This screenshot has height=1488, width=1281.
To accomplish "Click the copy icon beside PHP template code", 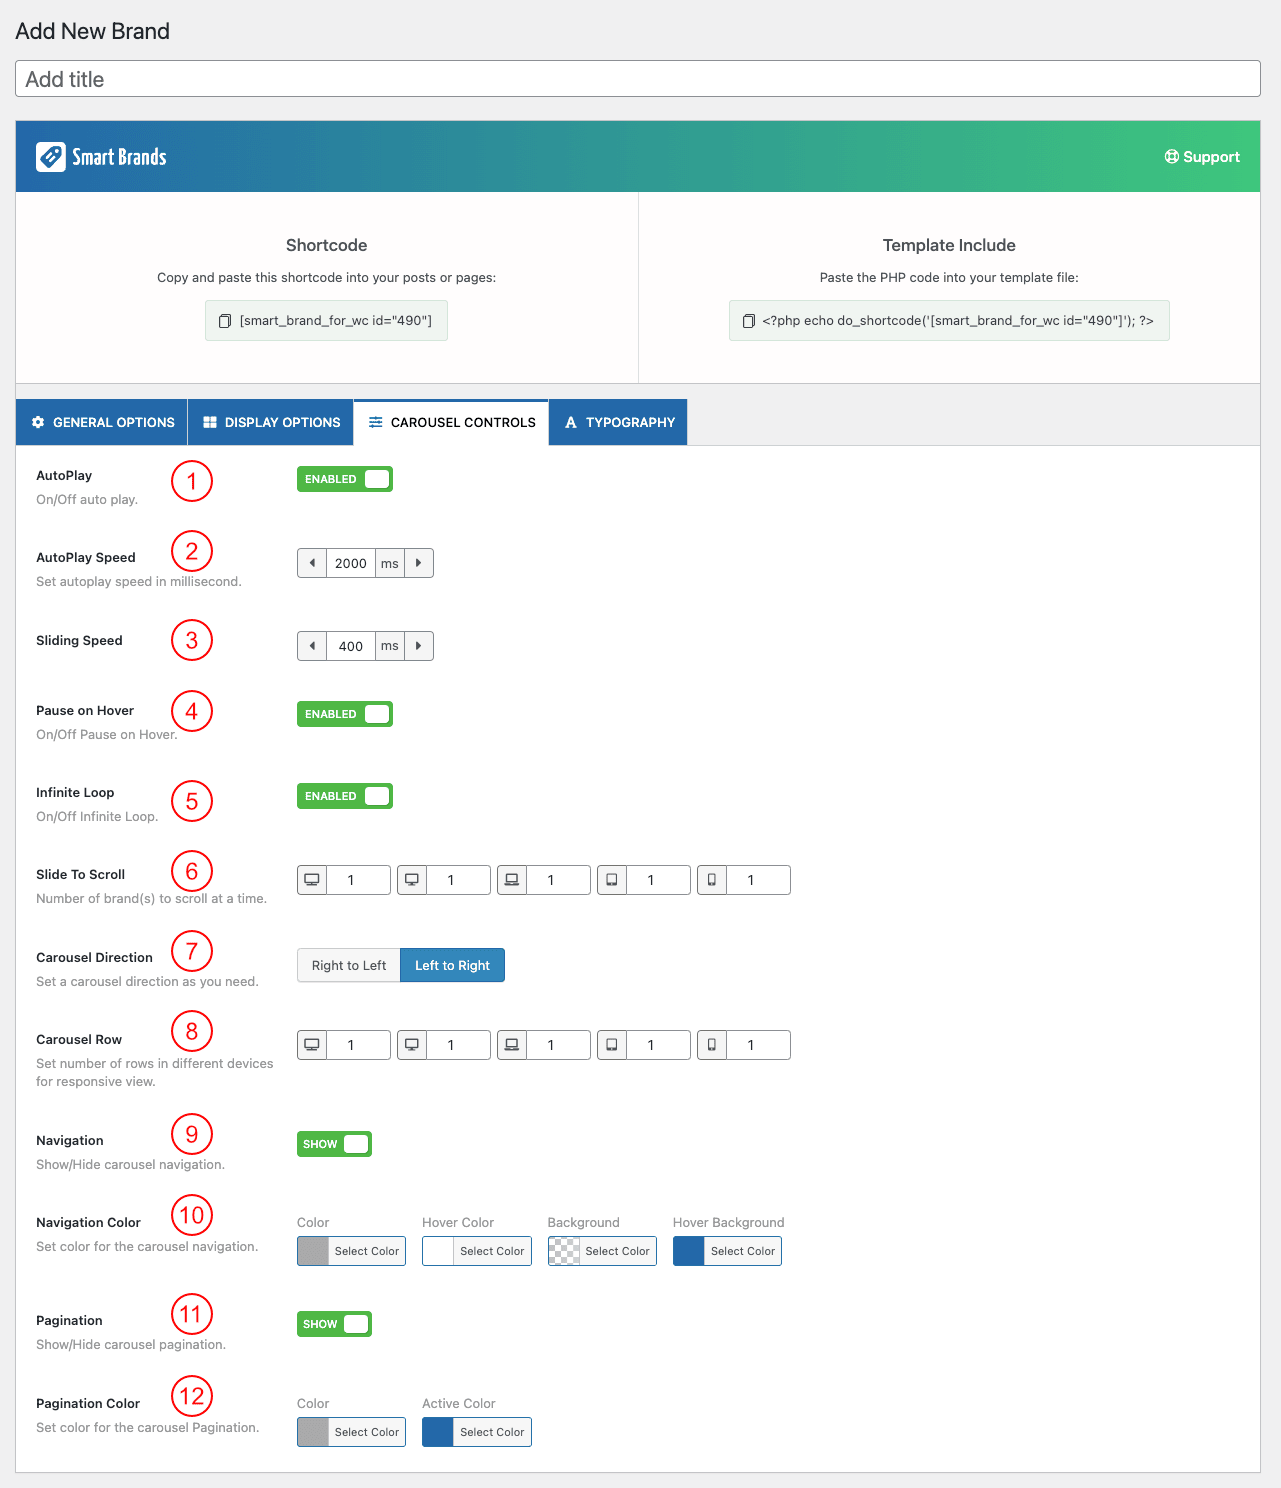I will click(748, 321).
